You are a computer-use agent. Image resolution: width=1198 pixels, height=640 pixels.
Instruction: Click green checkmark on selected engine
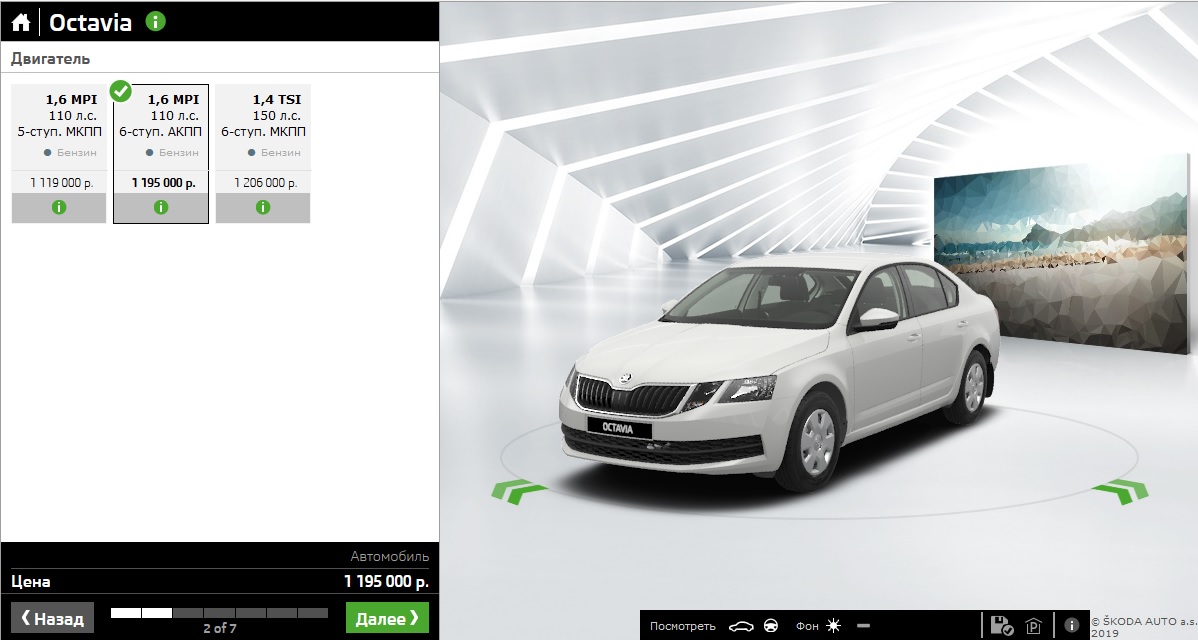pyautogui.click(x=121, y=91)
